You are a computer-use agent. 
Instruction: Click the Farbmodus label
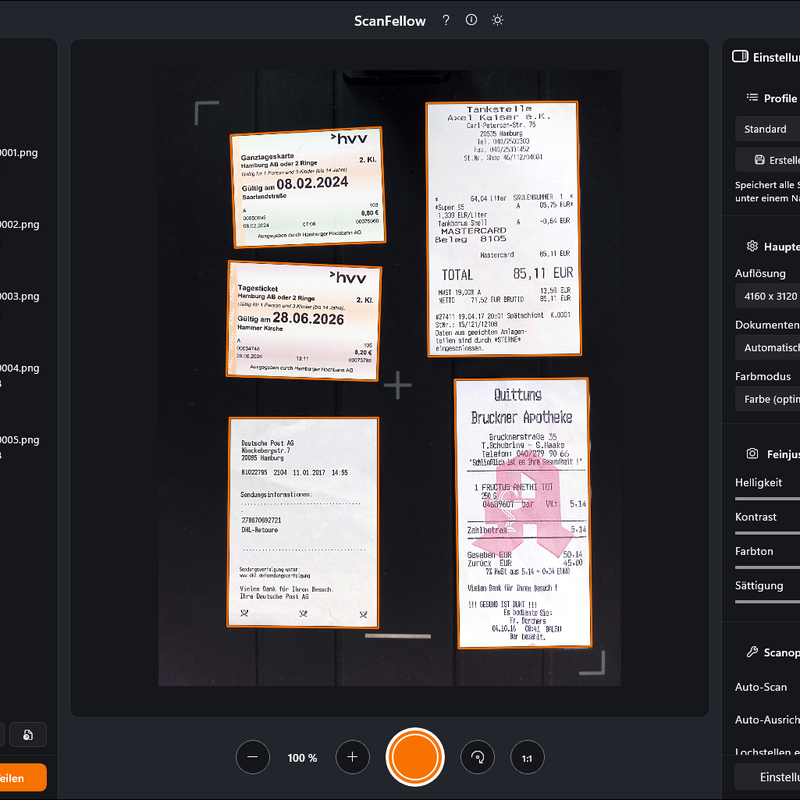[x=763, y=376]
